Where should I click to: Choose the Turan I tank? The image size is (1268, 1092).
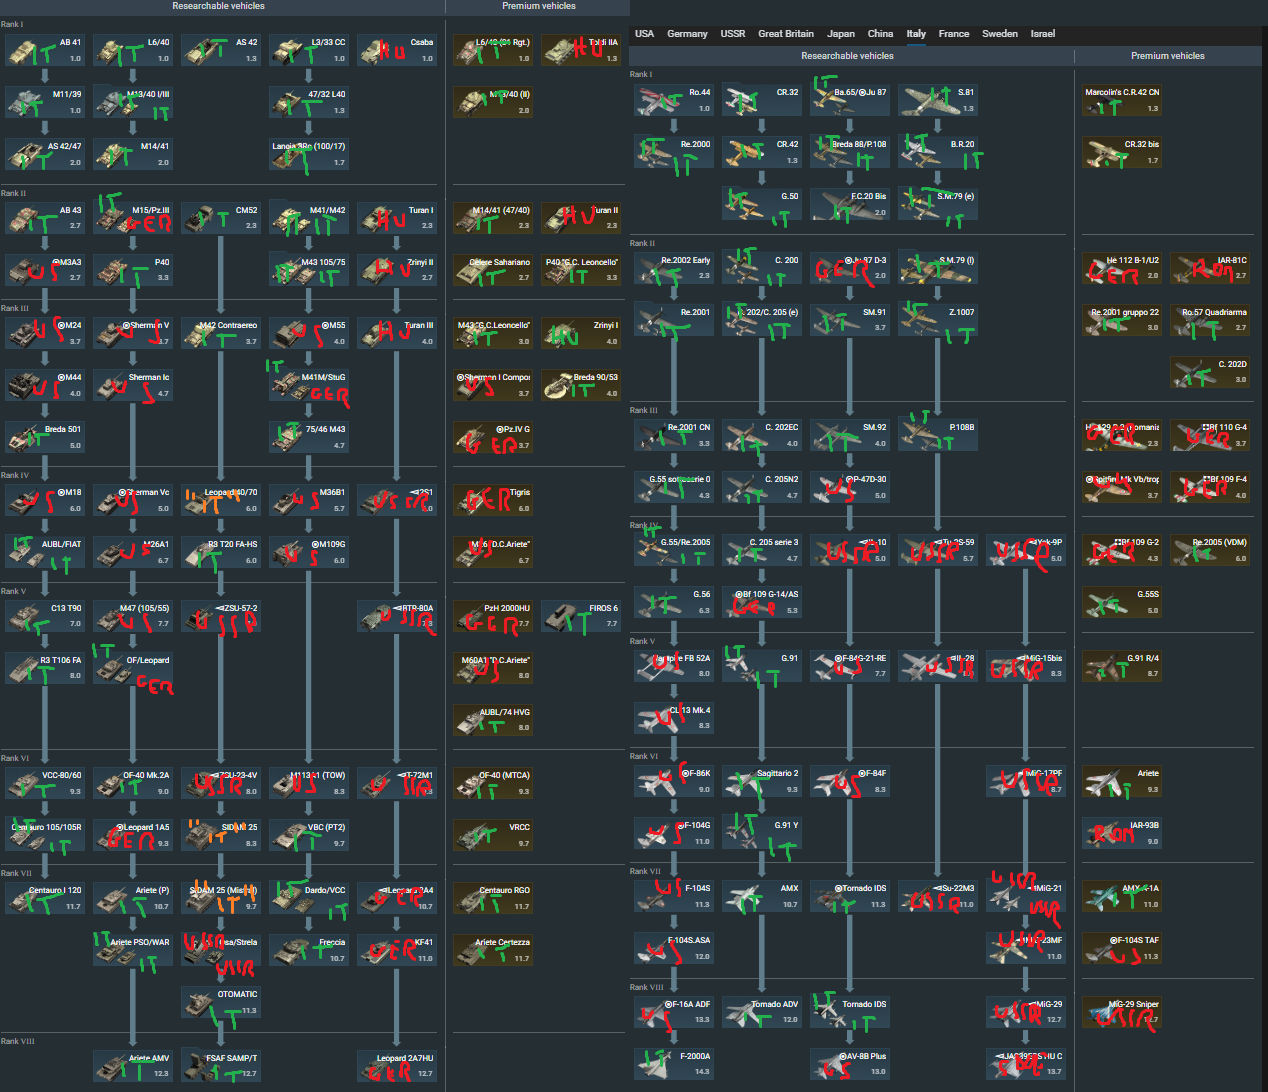pyautogui.click(x=397, y=218)
